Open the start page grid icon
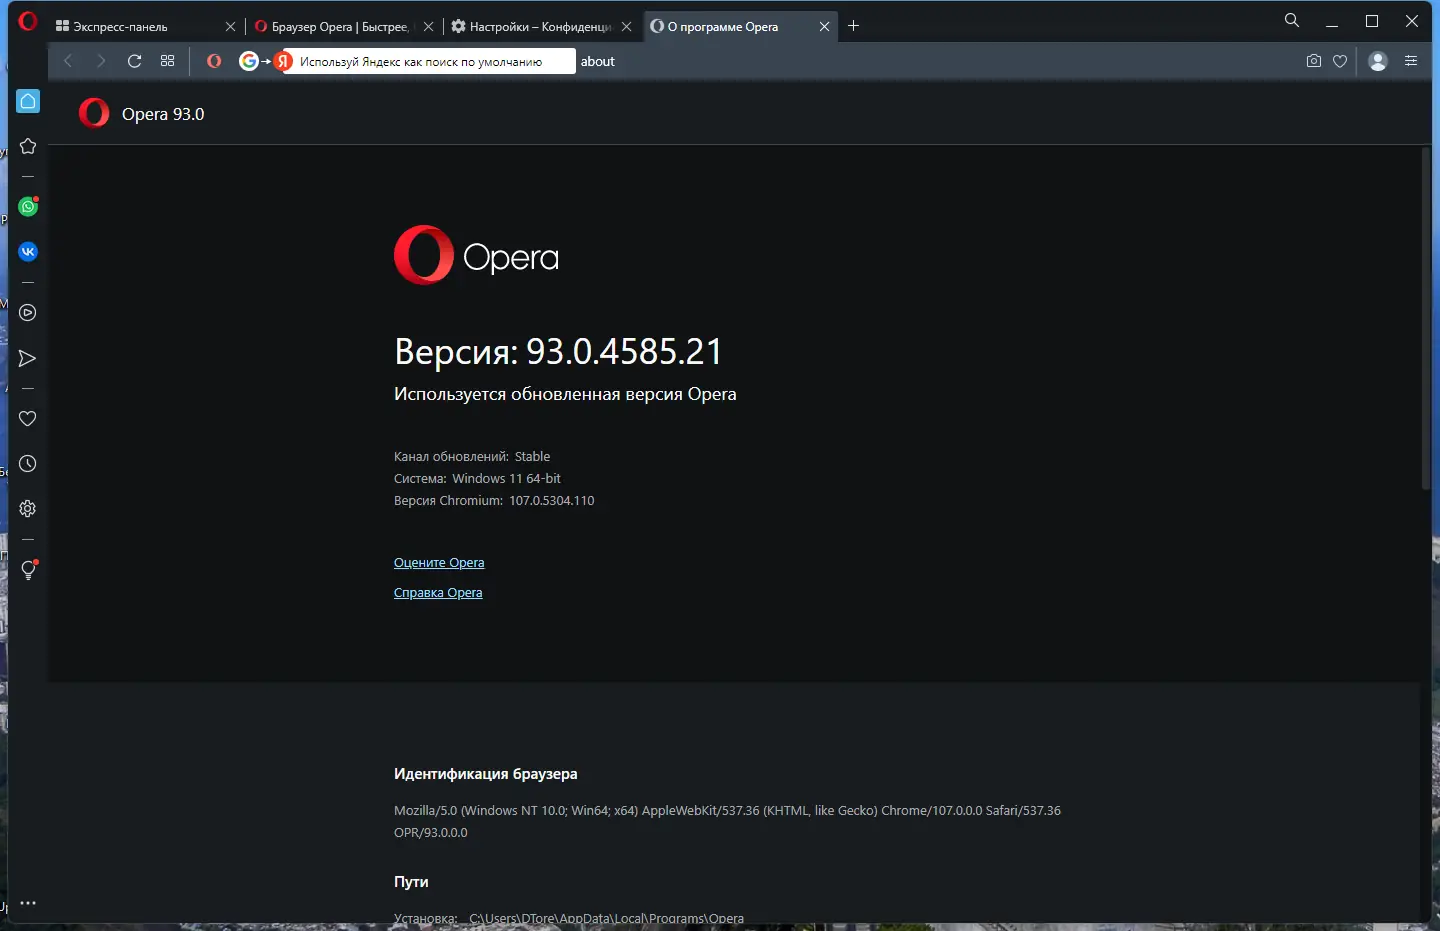Screen dimensions: 1440x931 167,61
